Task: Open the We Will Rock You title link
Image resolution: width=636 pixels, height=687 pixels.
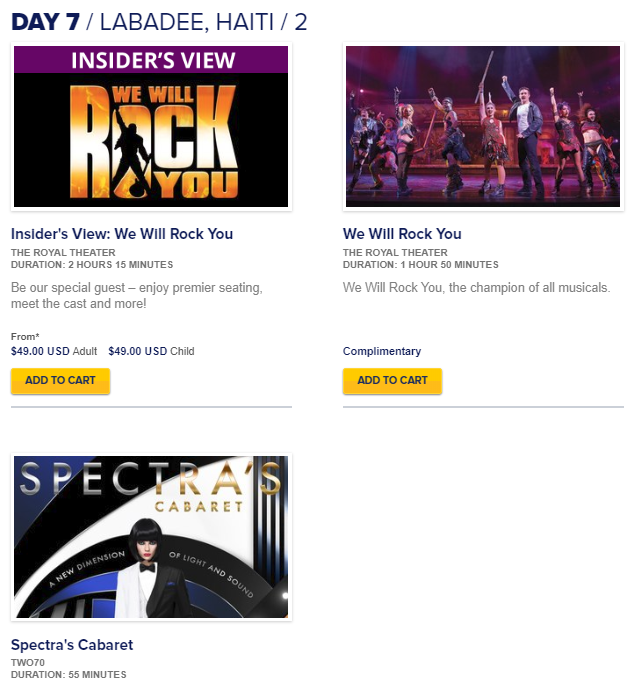Action: coord(402,234)
